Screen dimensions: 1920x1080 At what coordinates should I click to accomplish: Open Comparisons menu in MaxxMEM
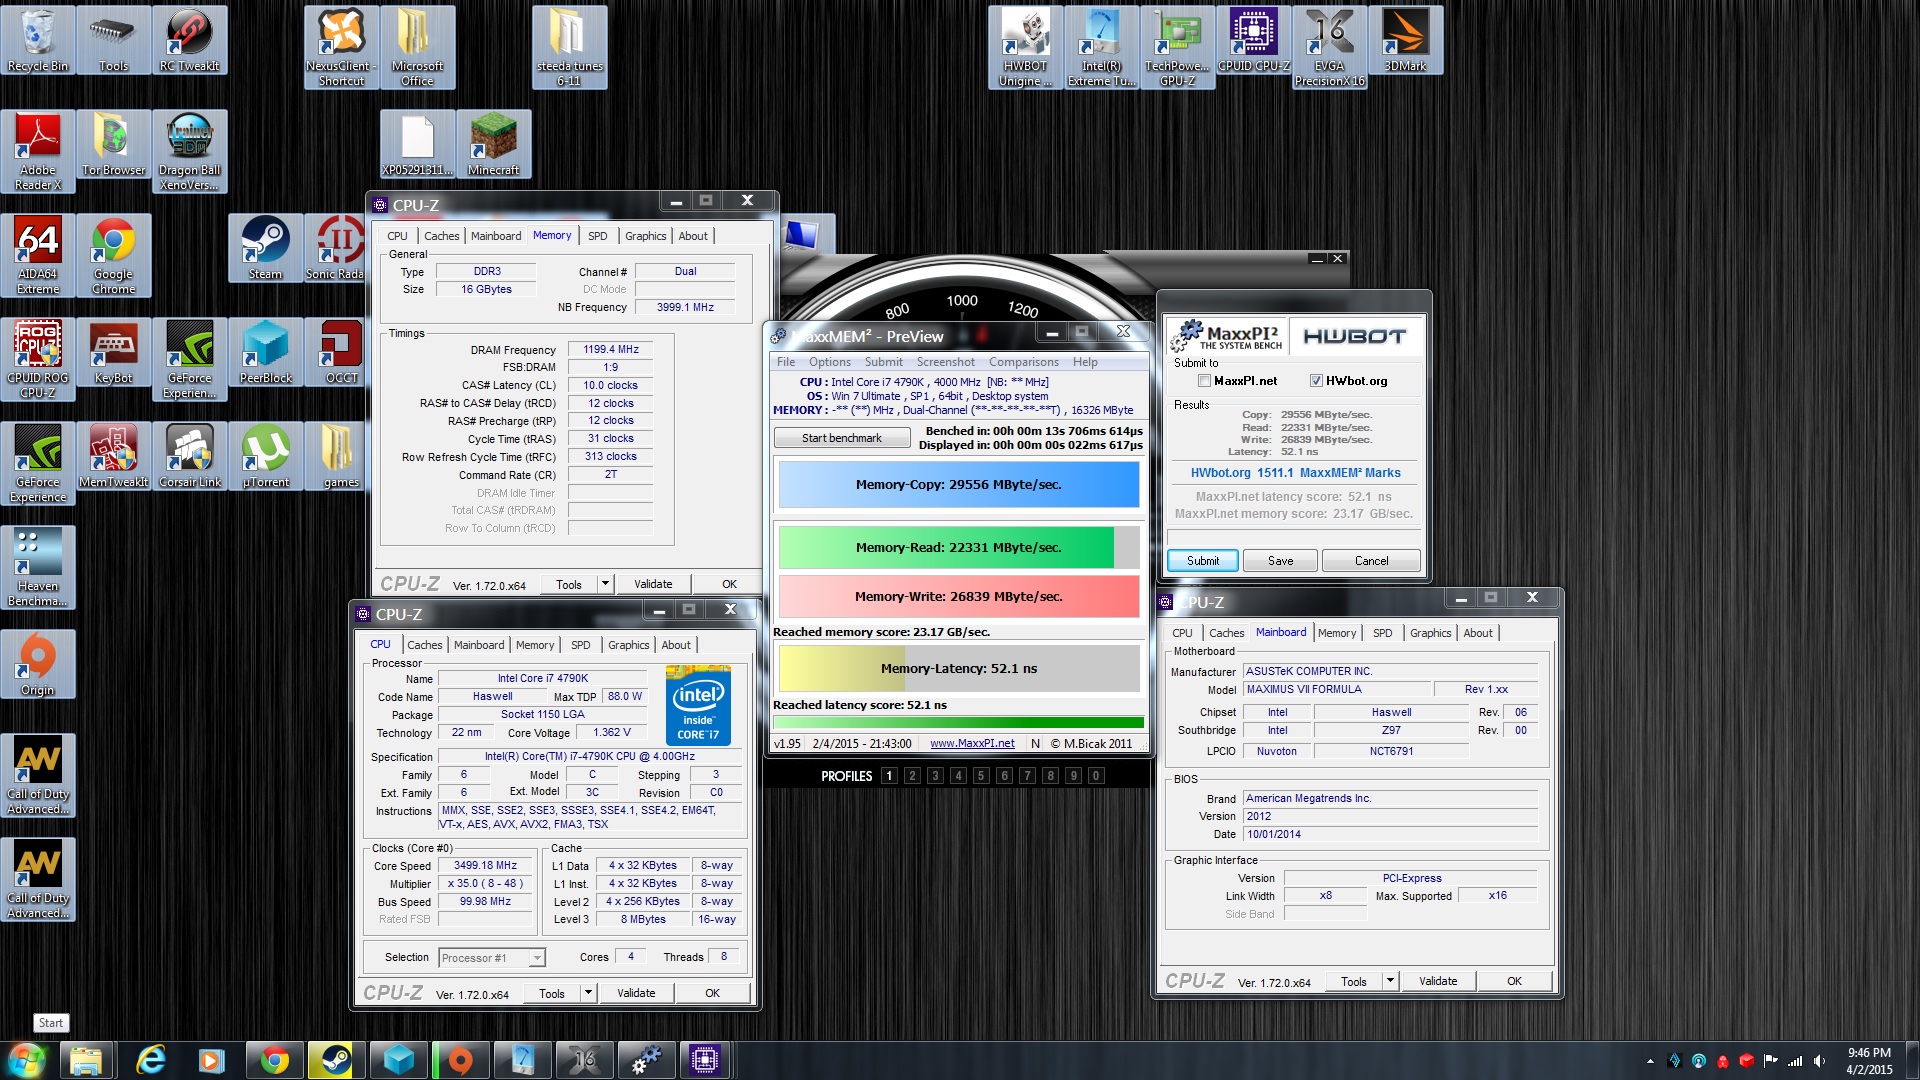(x=1023, y=362)
